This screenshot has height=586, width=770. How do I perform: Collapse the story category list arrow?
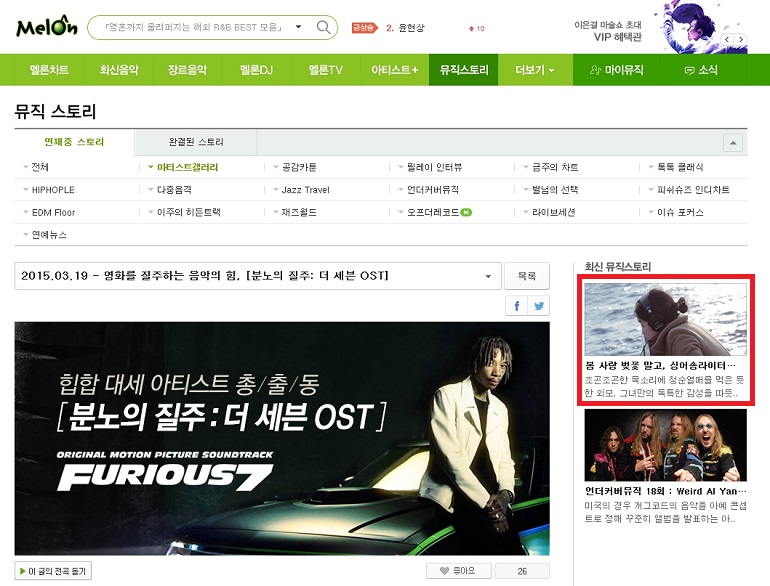tap(733, 143)
